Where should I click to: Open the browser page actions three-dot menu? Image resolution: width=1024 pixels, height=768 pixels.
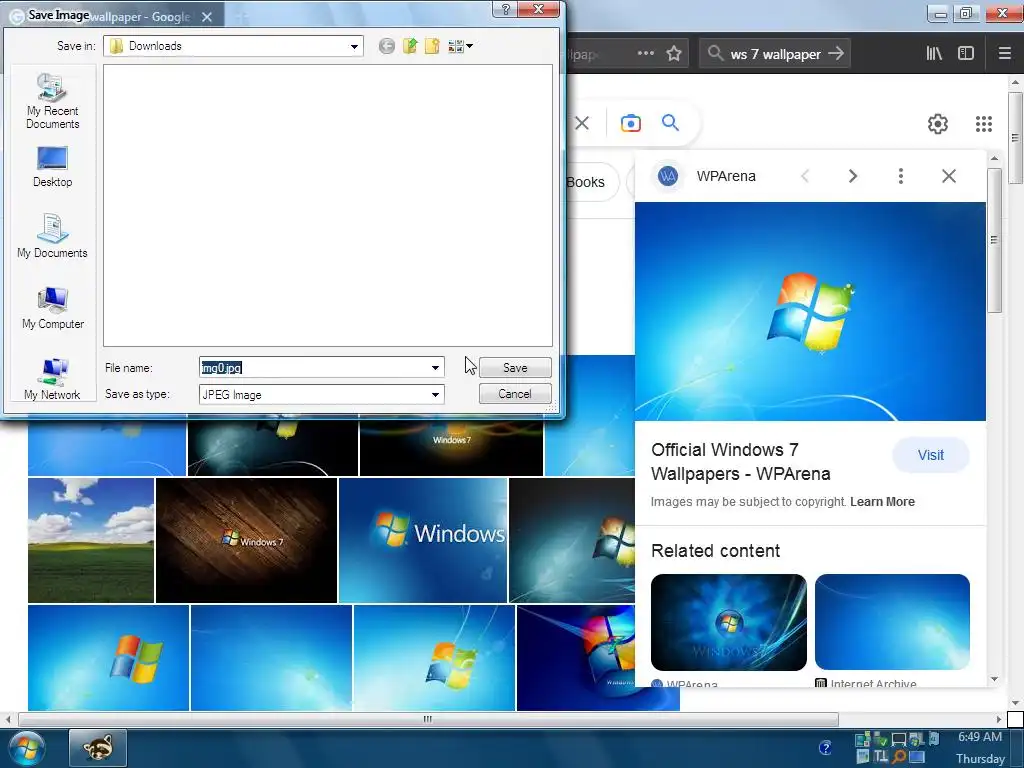pos(645,53)
